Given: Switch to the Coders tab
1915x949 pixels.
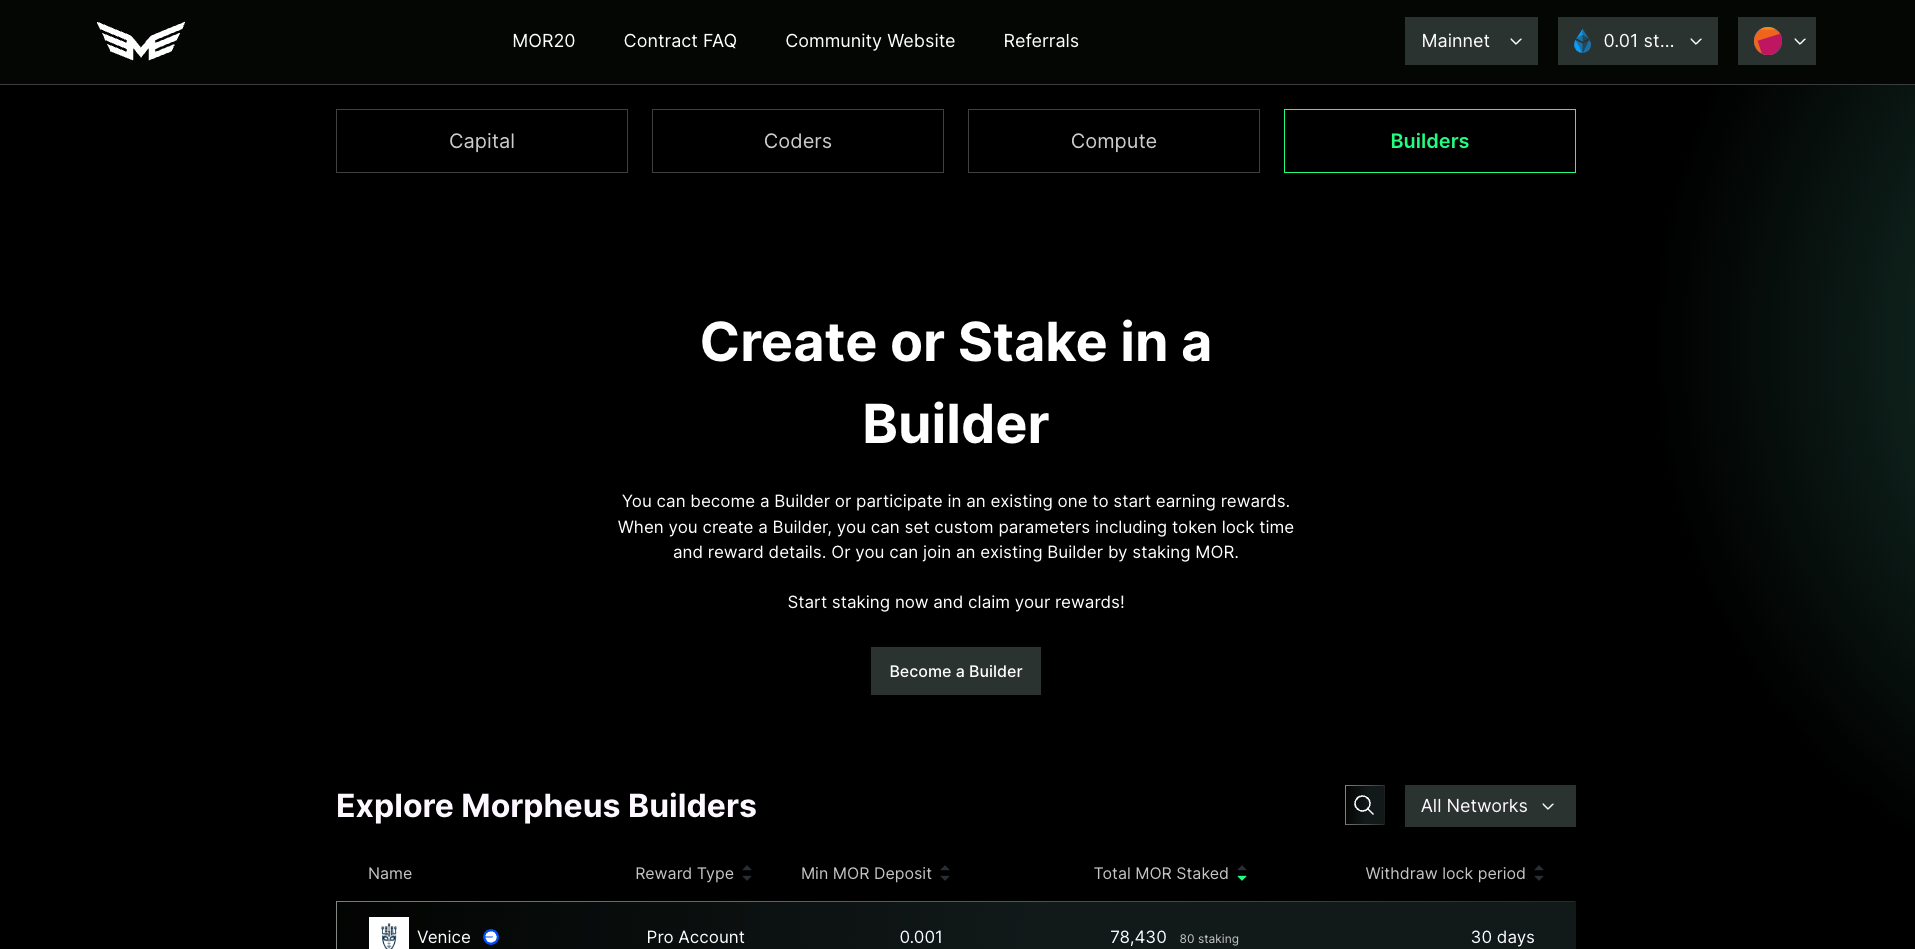Looking at the screenshot, I should [x=798, y=141].
